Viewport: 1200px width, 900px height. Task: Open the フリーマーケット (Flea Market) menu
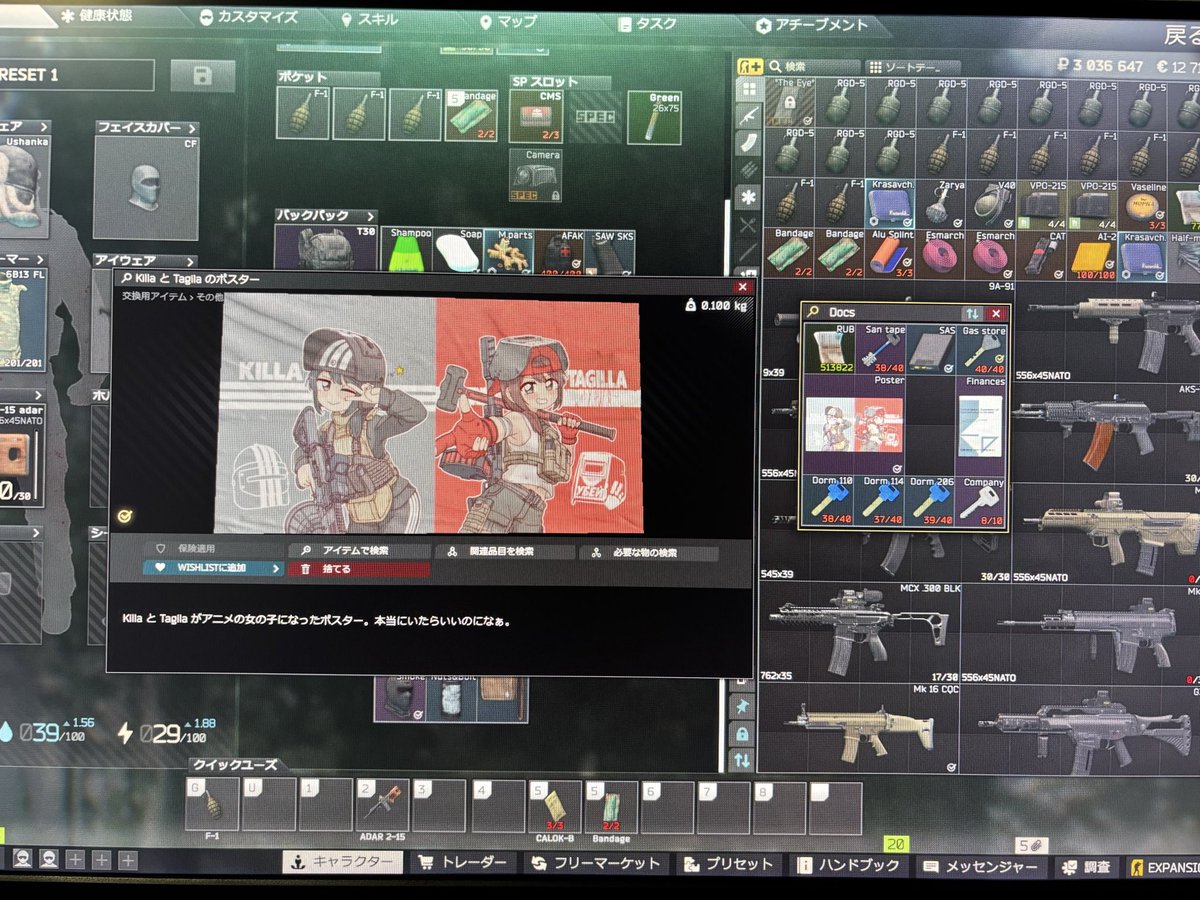(x=598, y=863)
